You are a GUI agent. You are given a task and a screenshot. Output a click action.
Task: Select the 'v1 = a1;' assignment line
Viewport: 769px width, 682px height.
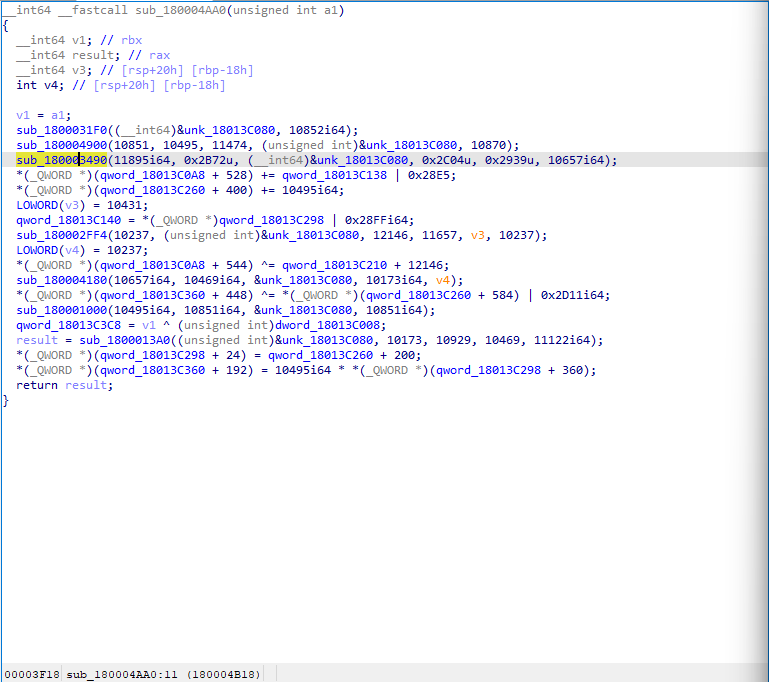pos(44,115)
